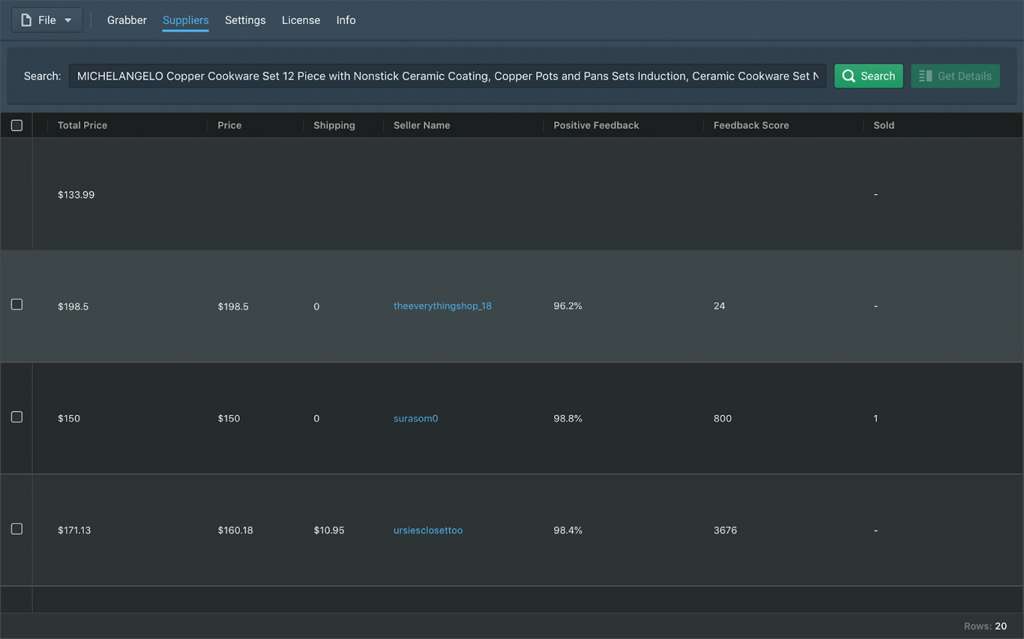
Task: Click inside the search text field
Action: pyautogui.click(x=447, y=76)
